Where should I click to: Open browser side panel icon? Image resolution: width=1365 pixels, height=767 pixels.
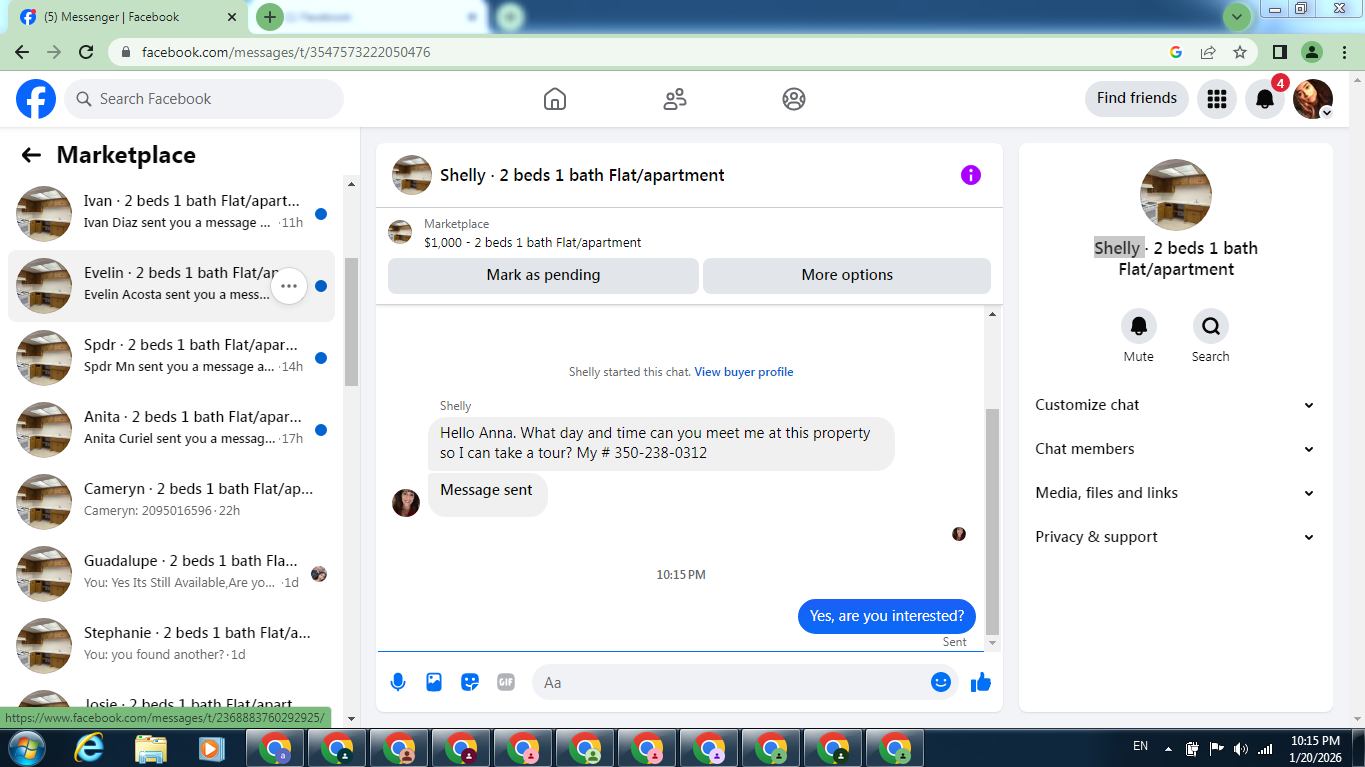point(1279,52)
